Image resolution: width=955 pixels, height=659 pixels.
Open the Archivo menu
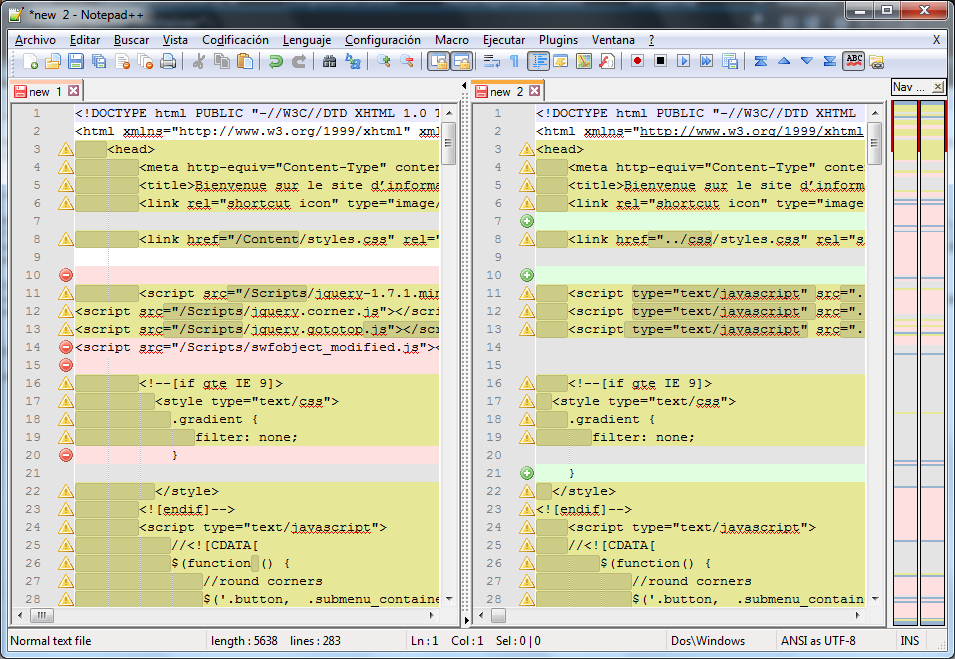pos(35,40)
